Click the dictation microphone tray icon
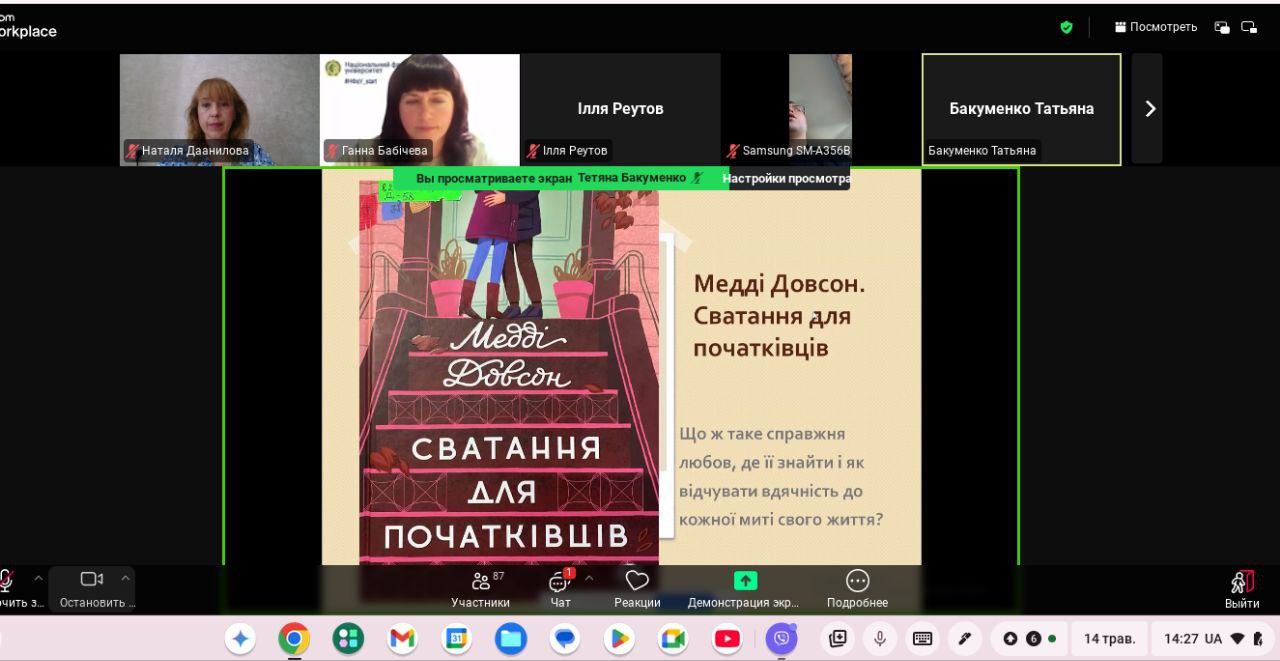Viewport: 1280px width, 661px height. (880, 638)
